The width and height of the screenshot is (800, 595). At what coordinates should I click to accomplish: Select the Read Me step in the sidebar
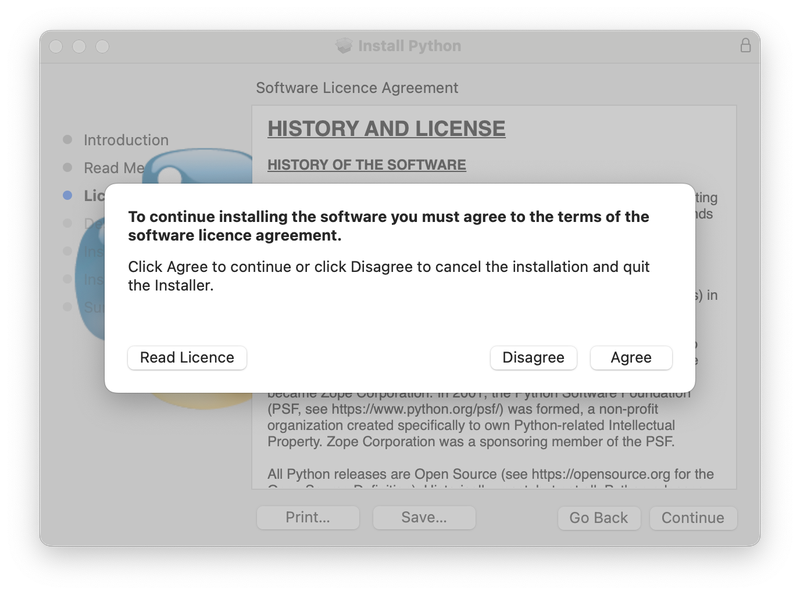tap(114, 168)
